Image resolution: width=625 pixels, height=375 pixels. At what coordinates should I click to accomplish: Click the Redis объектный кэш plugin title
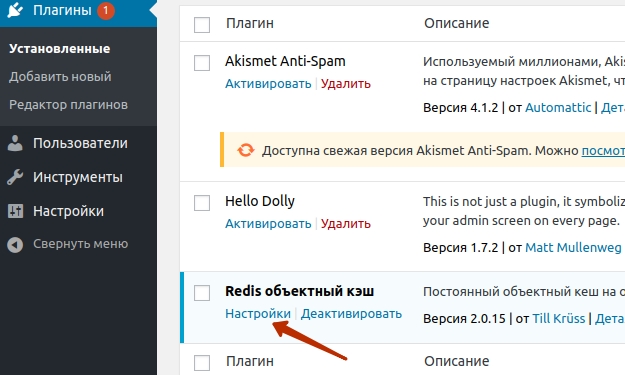(x=299, y=291)
